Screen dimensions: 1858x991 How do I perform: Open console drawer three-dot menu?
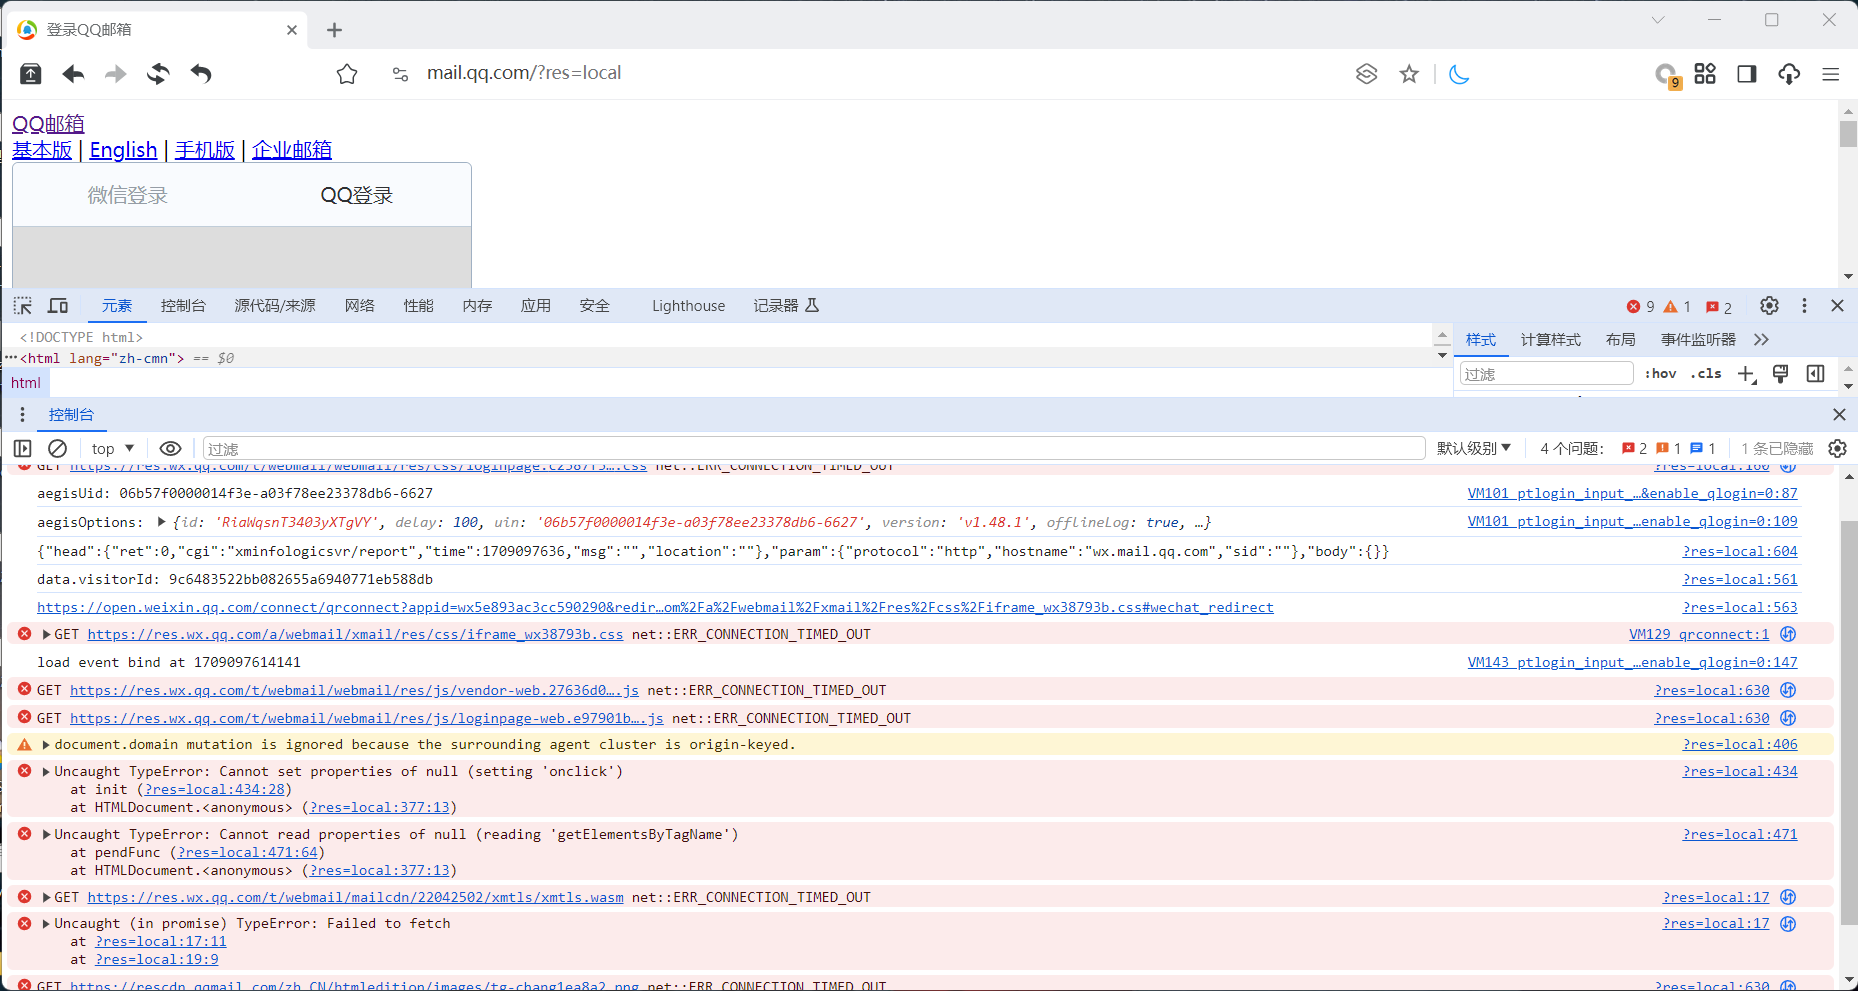click(x=22, y=415)
